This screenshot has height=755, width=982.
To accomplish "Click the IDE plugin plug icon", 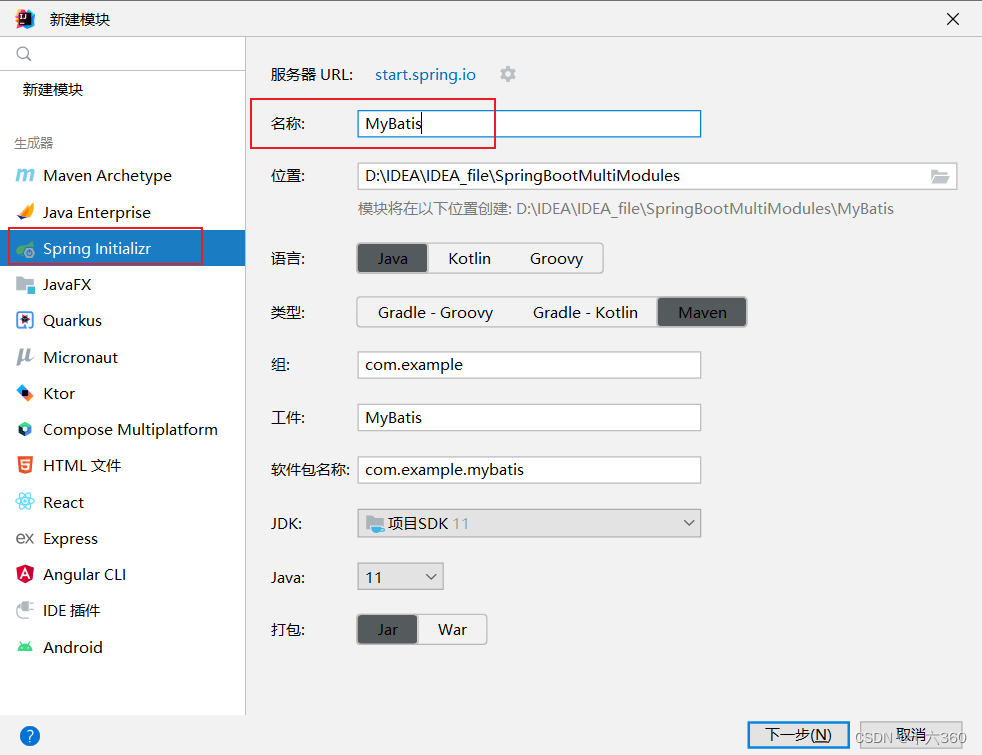I will (24, 610).
